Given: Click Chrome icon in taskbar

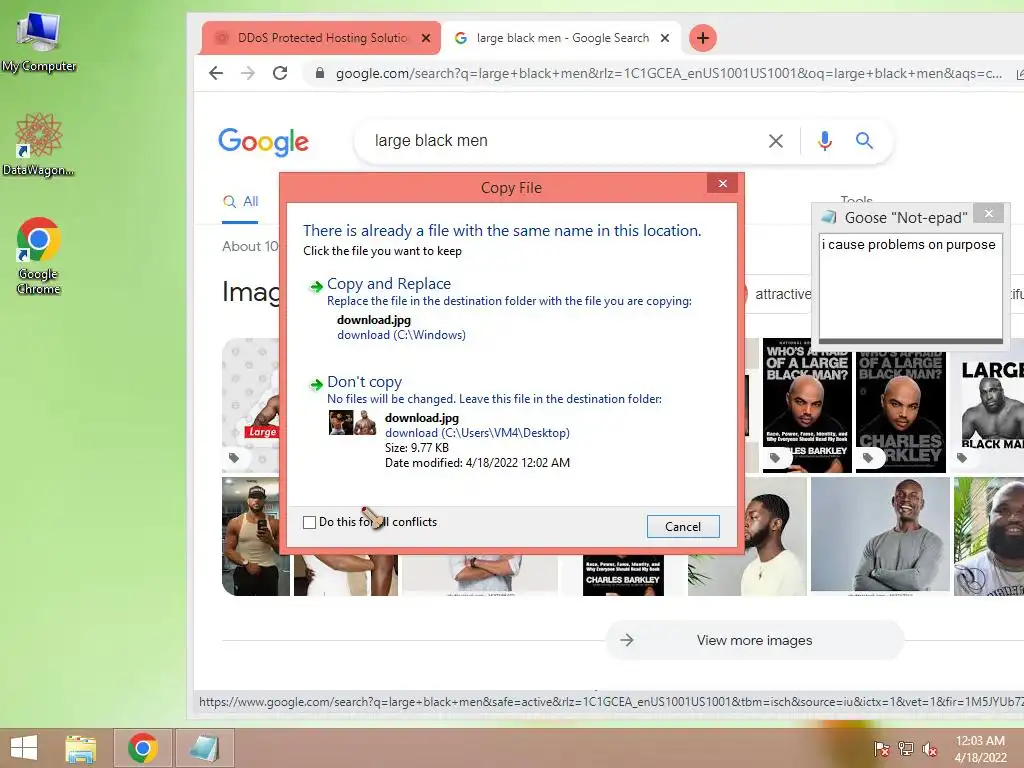Looking at the screenshot, I should point(143,748).
